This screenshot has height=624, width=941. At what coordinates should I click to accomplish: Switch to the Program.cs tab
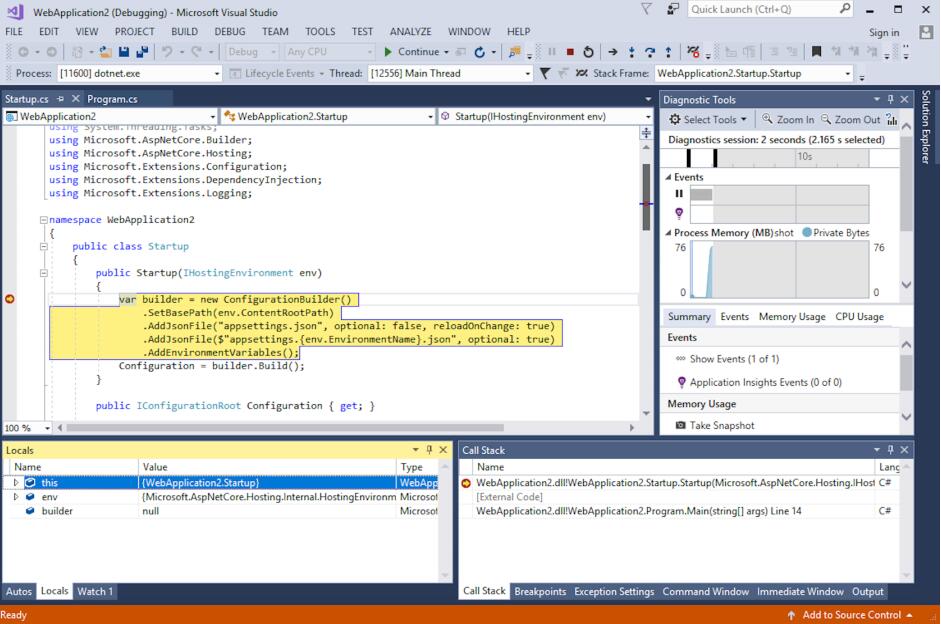[112, 99]
